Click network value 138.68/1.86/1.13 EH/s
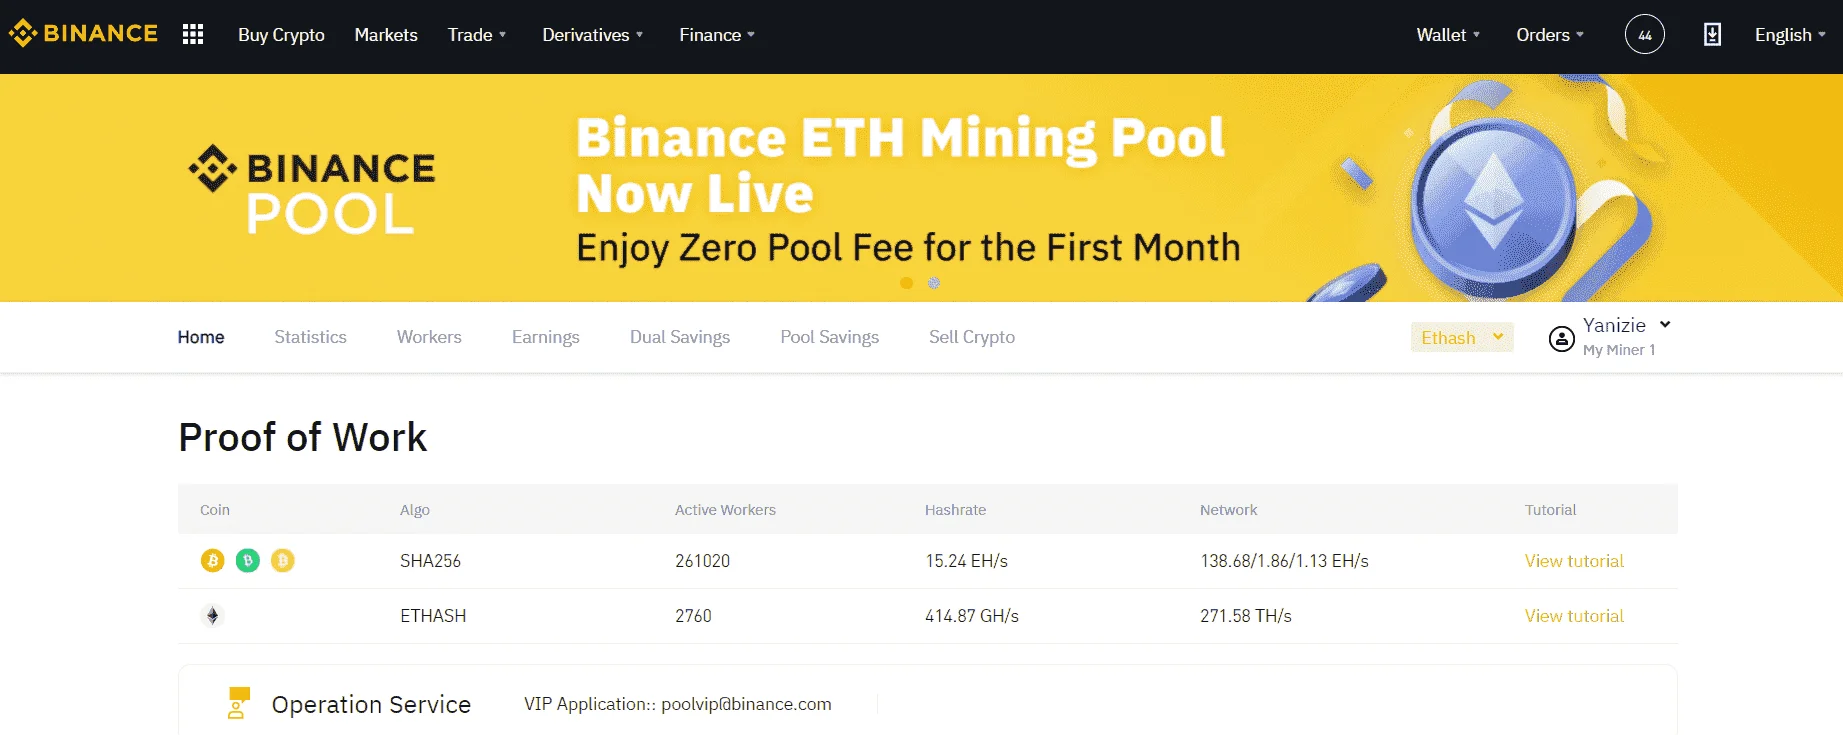1843x735 pixels. coord(1284,561)
